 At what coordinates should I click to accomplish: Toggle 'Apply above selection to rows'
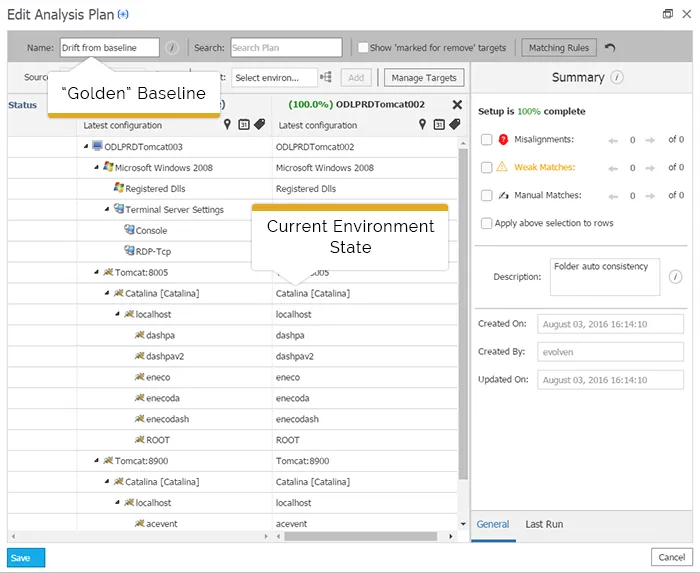coord(486,223)
